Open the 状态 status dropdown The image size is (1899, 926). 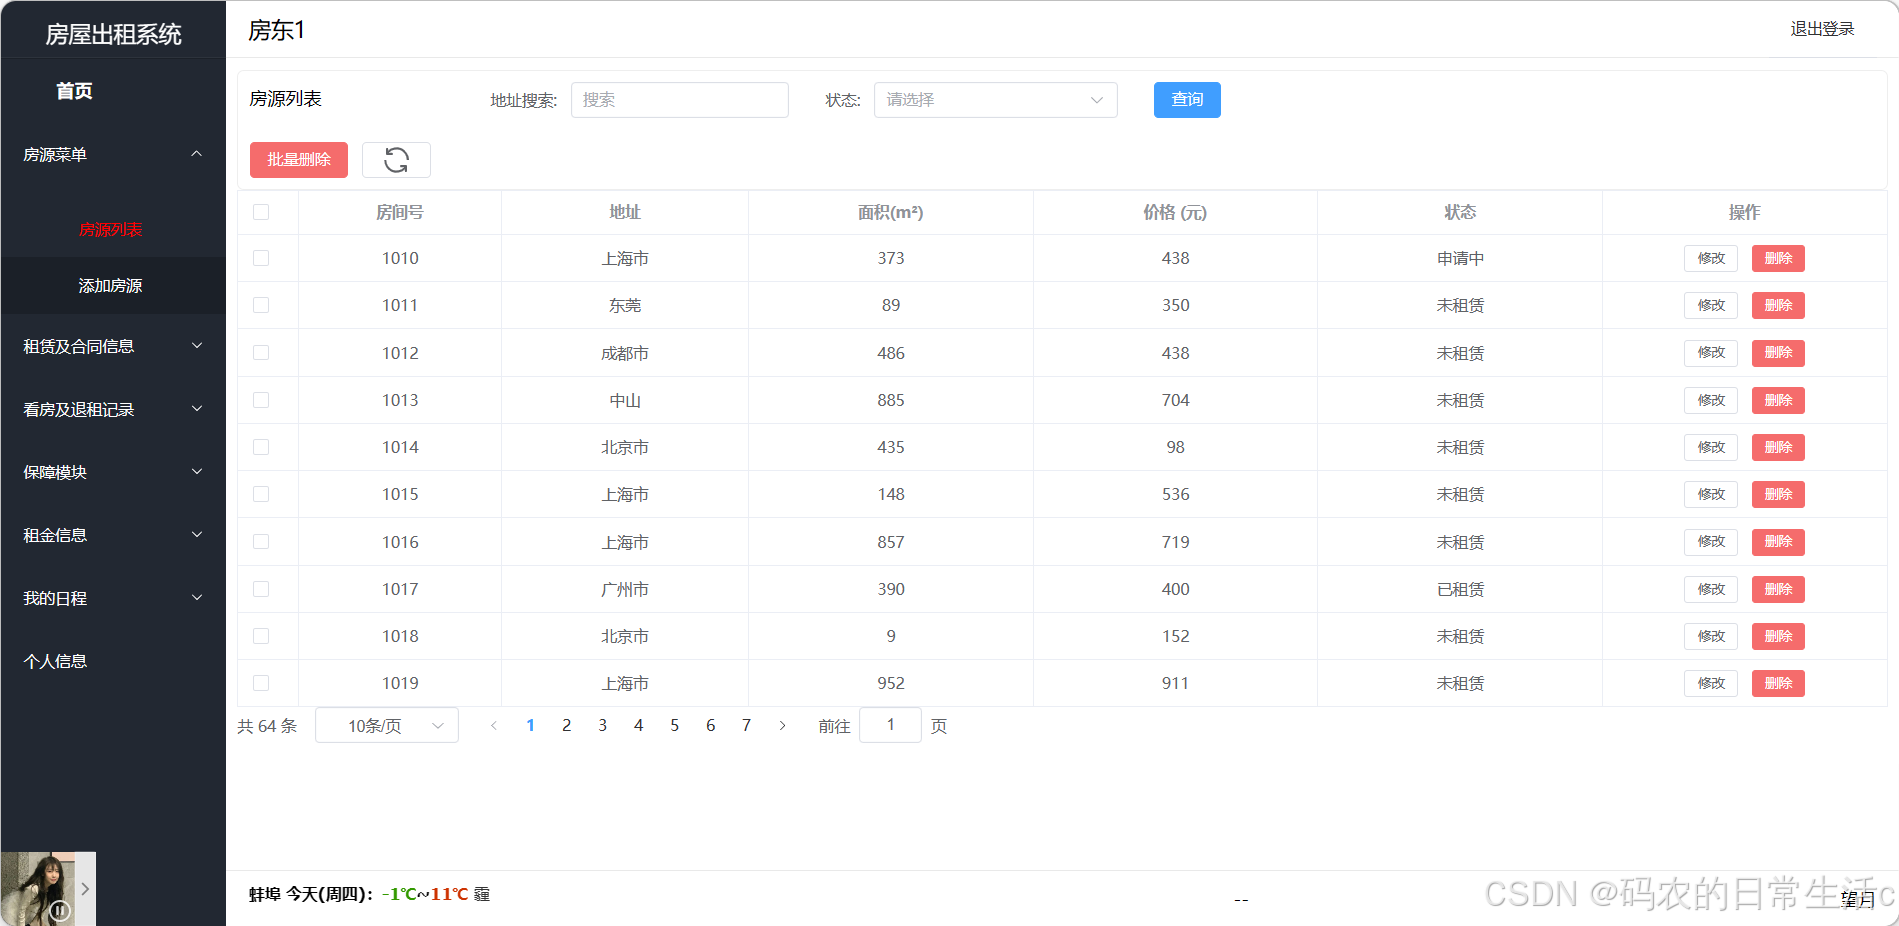point(995,100)
